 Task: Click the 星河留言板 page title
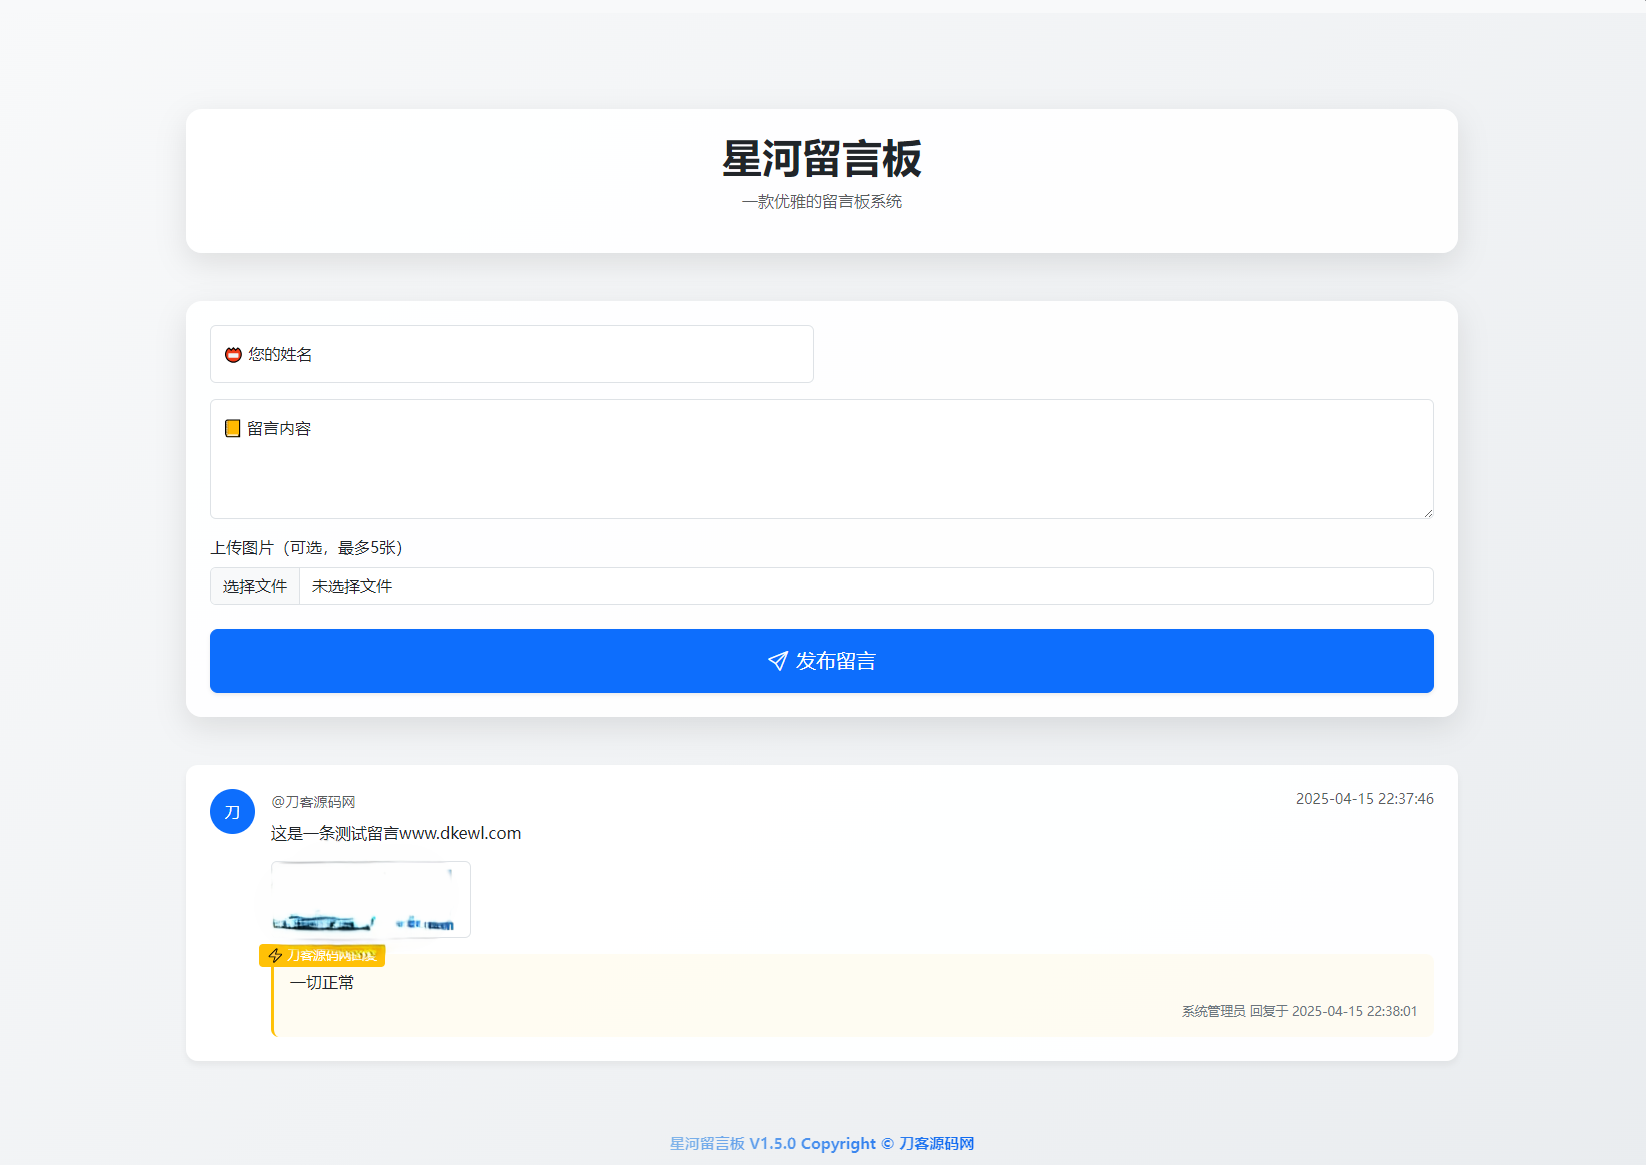(x=821, y=159)
